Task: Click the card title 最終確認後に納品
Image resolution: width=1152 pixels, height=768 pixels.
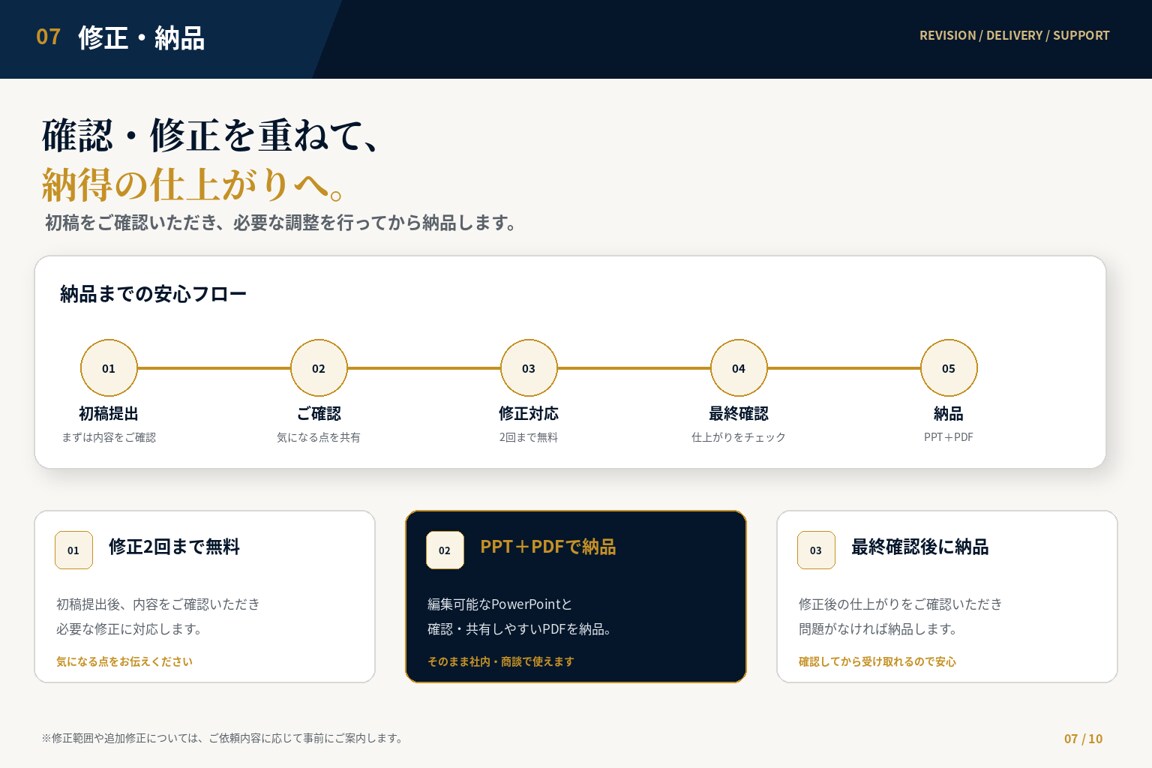Action: [x=920, y=547]
